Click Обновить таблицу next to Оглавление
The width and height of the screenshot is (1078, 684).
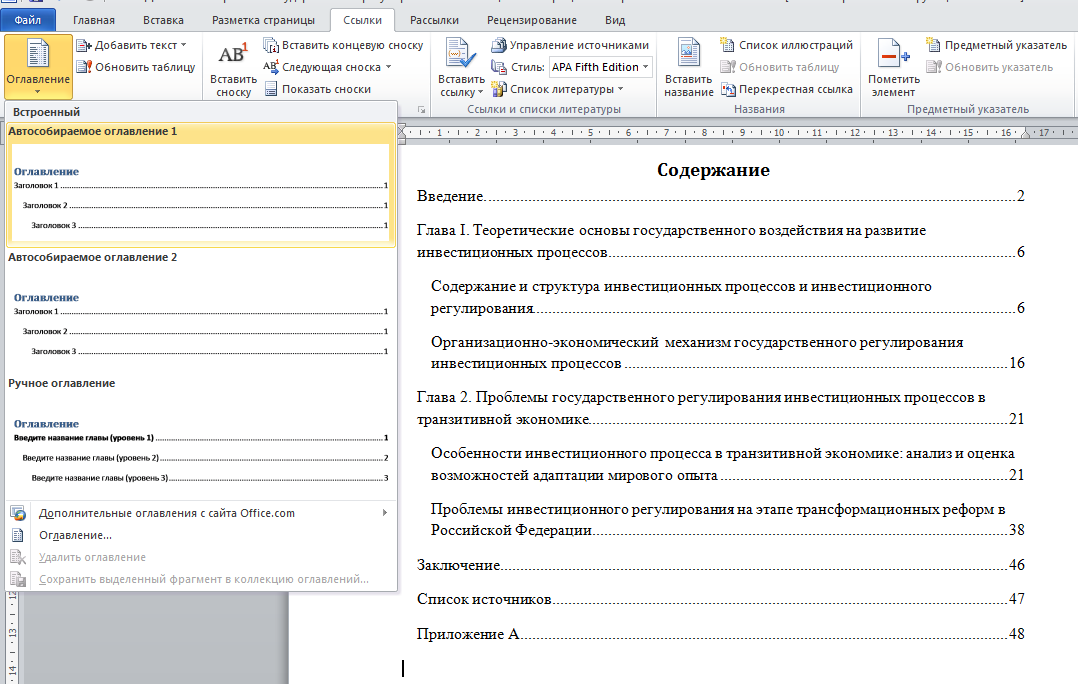[135, 67]
